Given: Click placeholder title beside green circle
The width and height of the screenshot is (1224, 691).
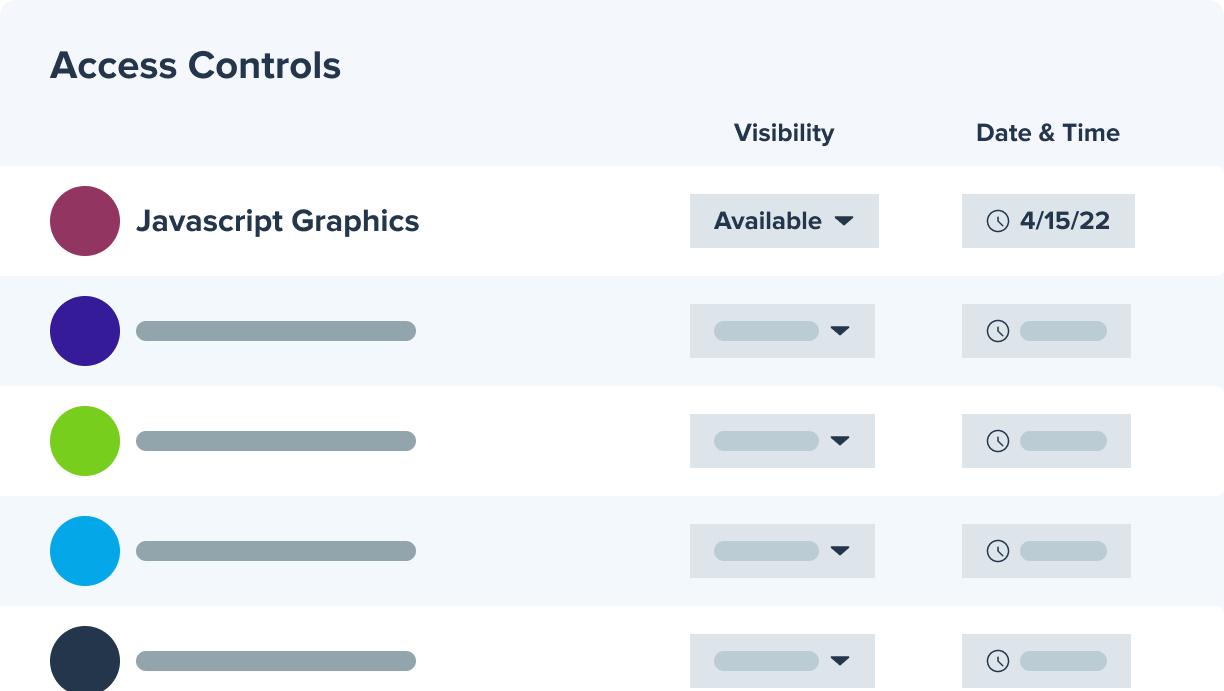Looking at the screenshot, I should [x=276, y=441].
